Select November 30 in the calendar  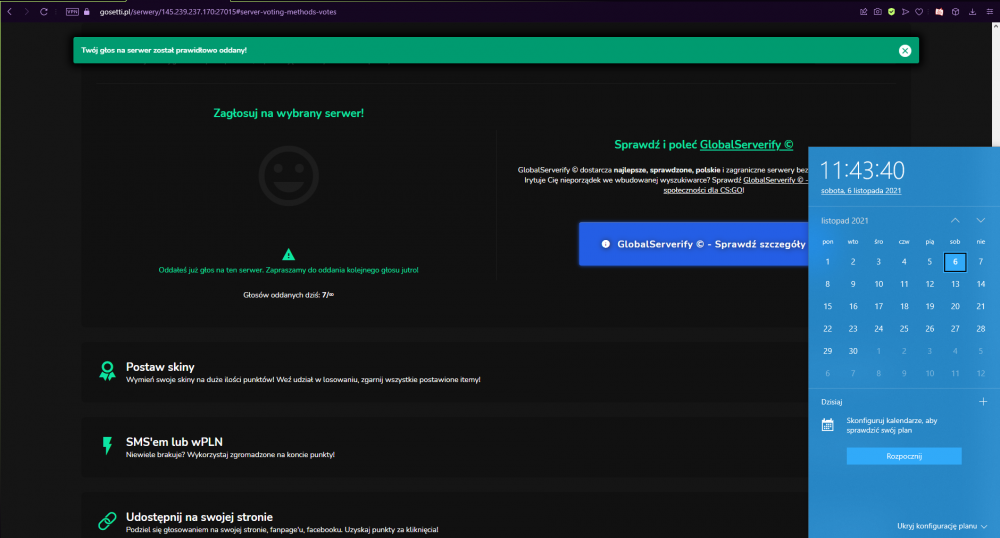coord(853,351)
